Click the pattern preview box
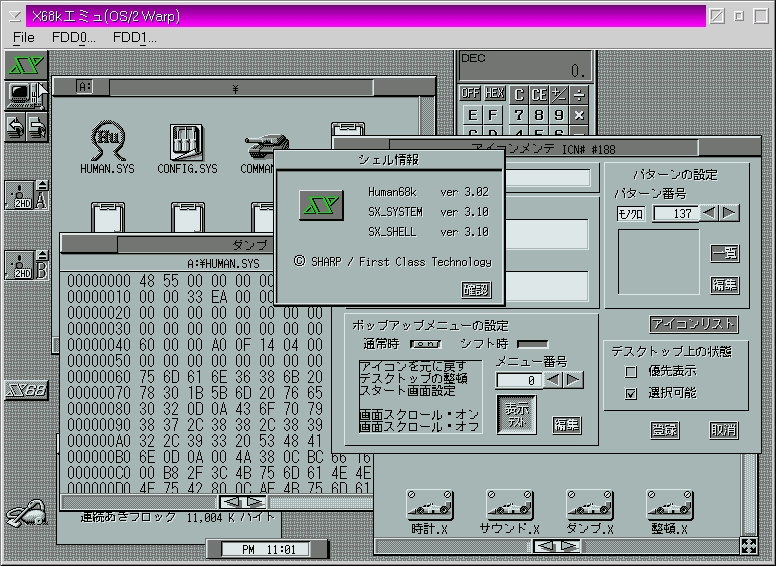776x566 pixels. (659, 262)
